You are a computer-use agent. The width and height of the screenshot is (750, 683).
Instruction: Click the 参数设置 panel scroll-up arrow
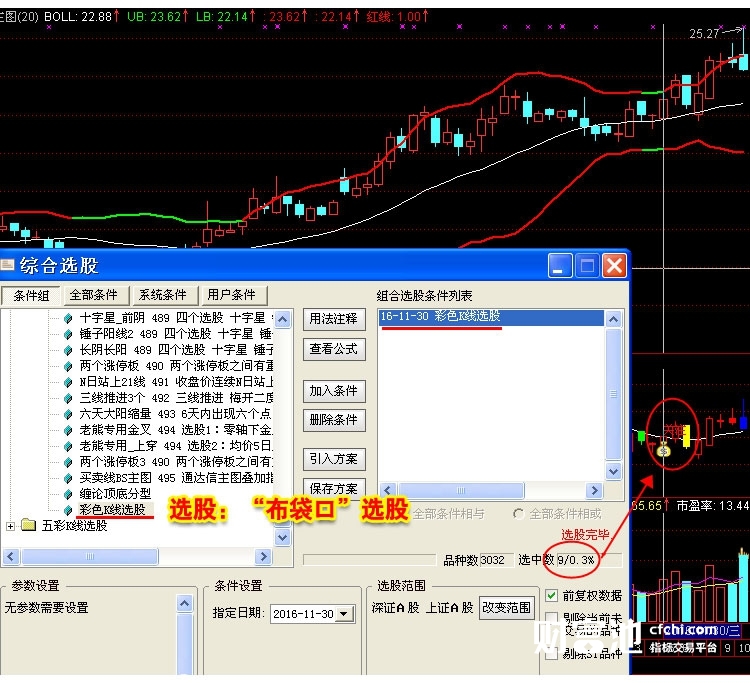185,604
